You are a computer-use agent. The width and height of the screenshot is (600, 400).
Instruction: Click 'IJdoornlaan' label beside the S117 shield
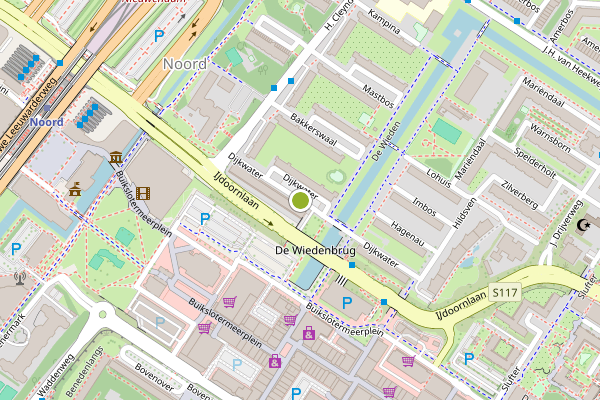[461, 305]
